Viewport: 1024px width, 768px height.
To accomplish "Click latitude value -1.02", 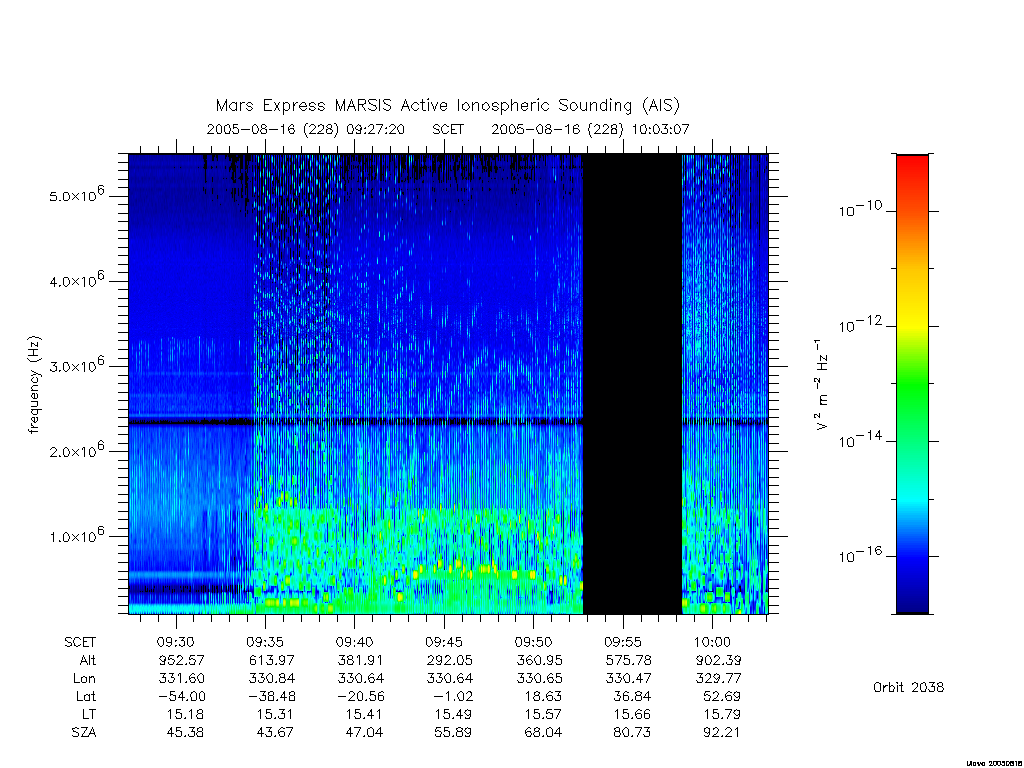I will (x=453, y=696).
